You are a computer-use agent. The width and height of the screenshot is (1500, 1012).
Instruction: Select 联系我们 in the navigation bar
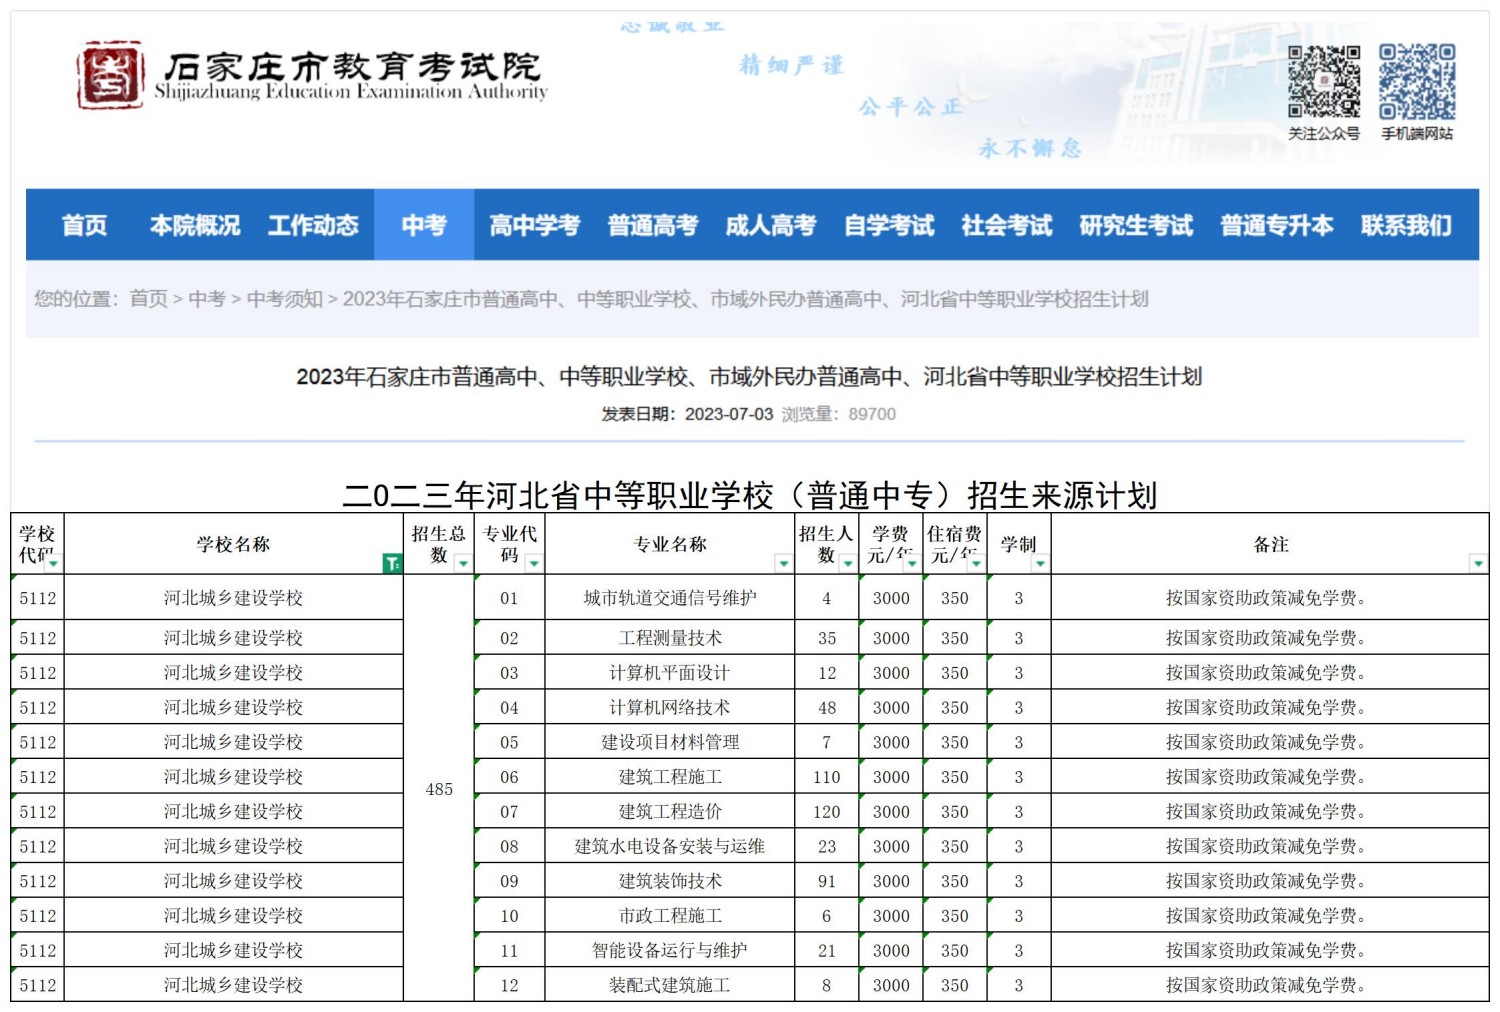coord(1405,225)
